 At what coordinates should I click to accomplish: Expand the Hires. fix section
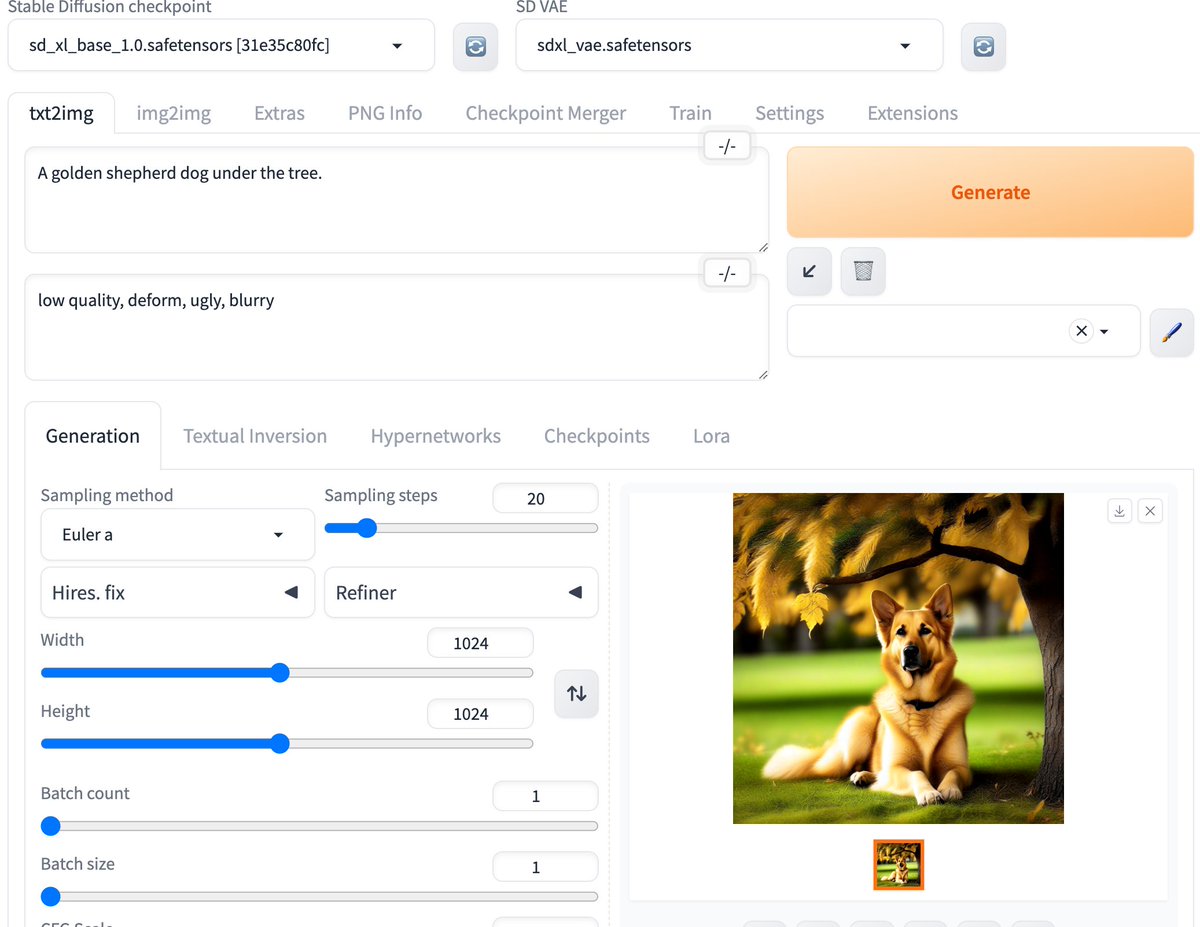(x=178, y=592)
